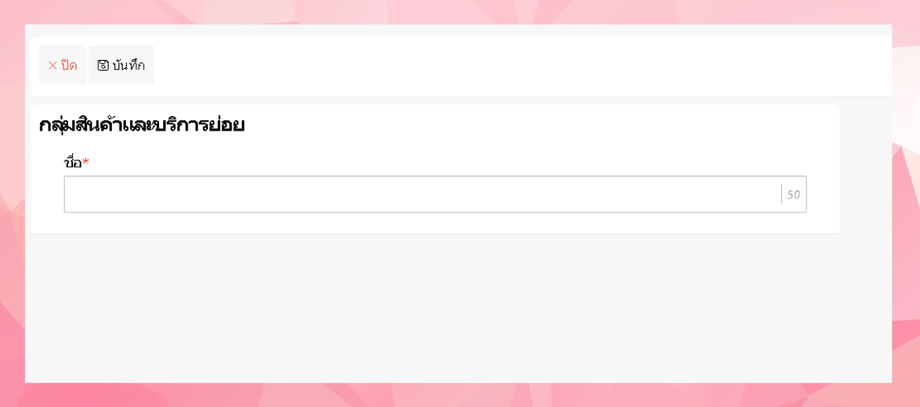Click the gray strip above the toolbar
Image resolution: width=920 pixels, height=407 pixels.
click(458, 30)
